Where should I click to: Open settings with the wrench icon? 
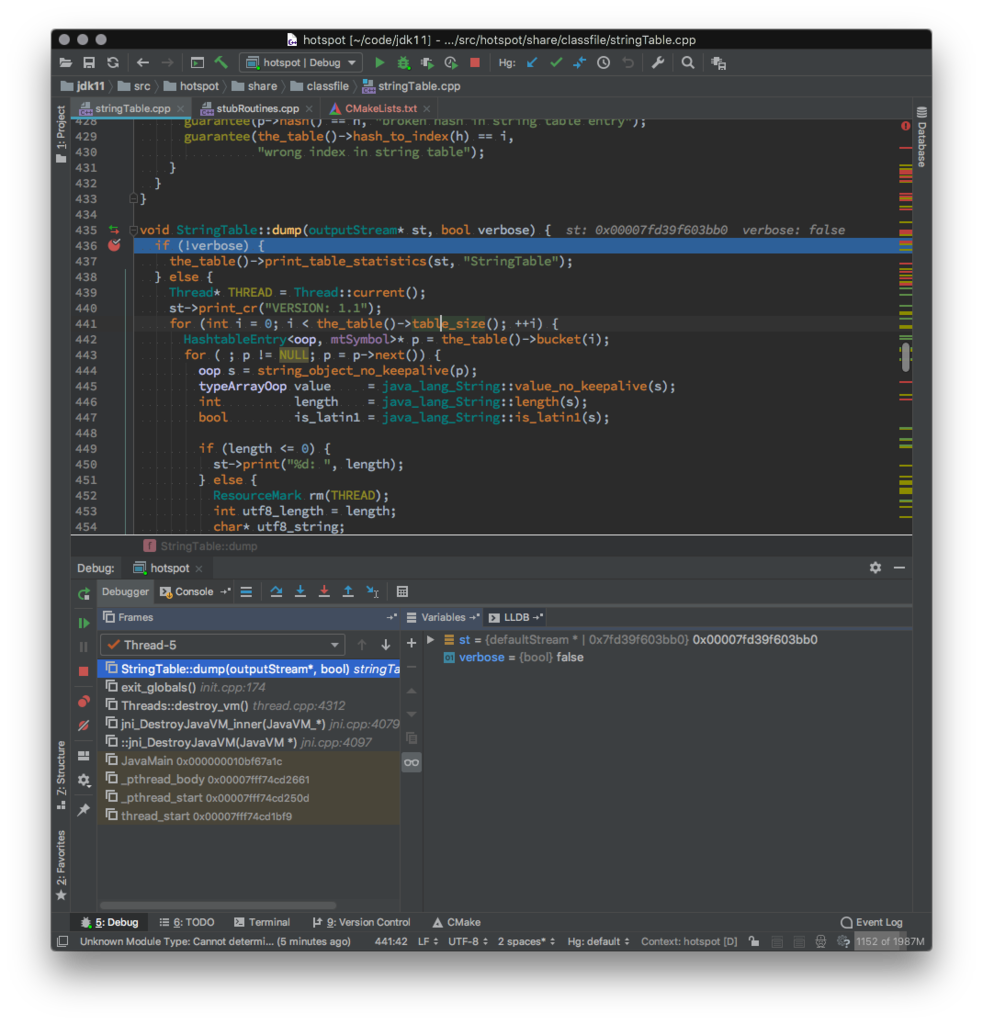658,63
